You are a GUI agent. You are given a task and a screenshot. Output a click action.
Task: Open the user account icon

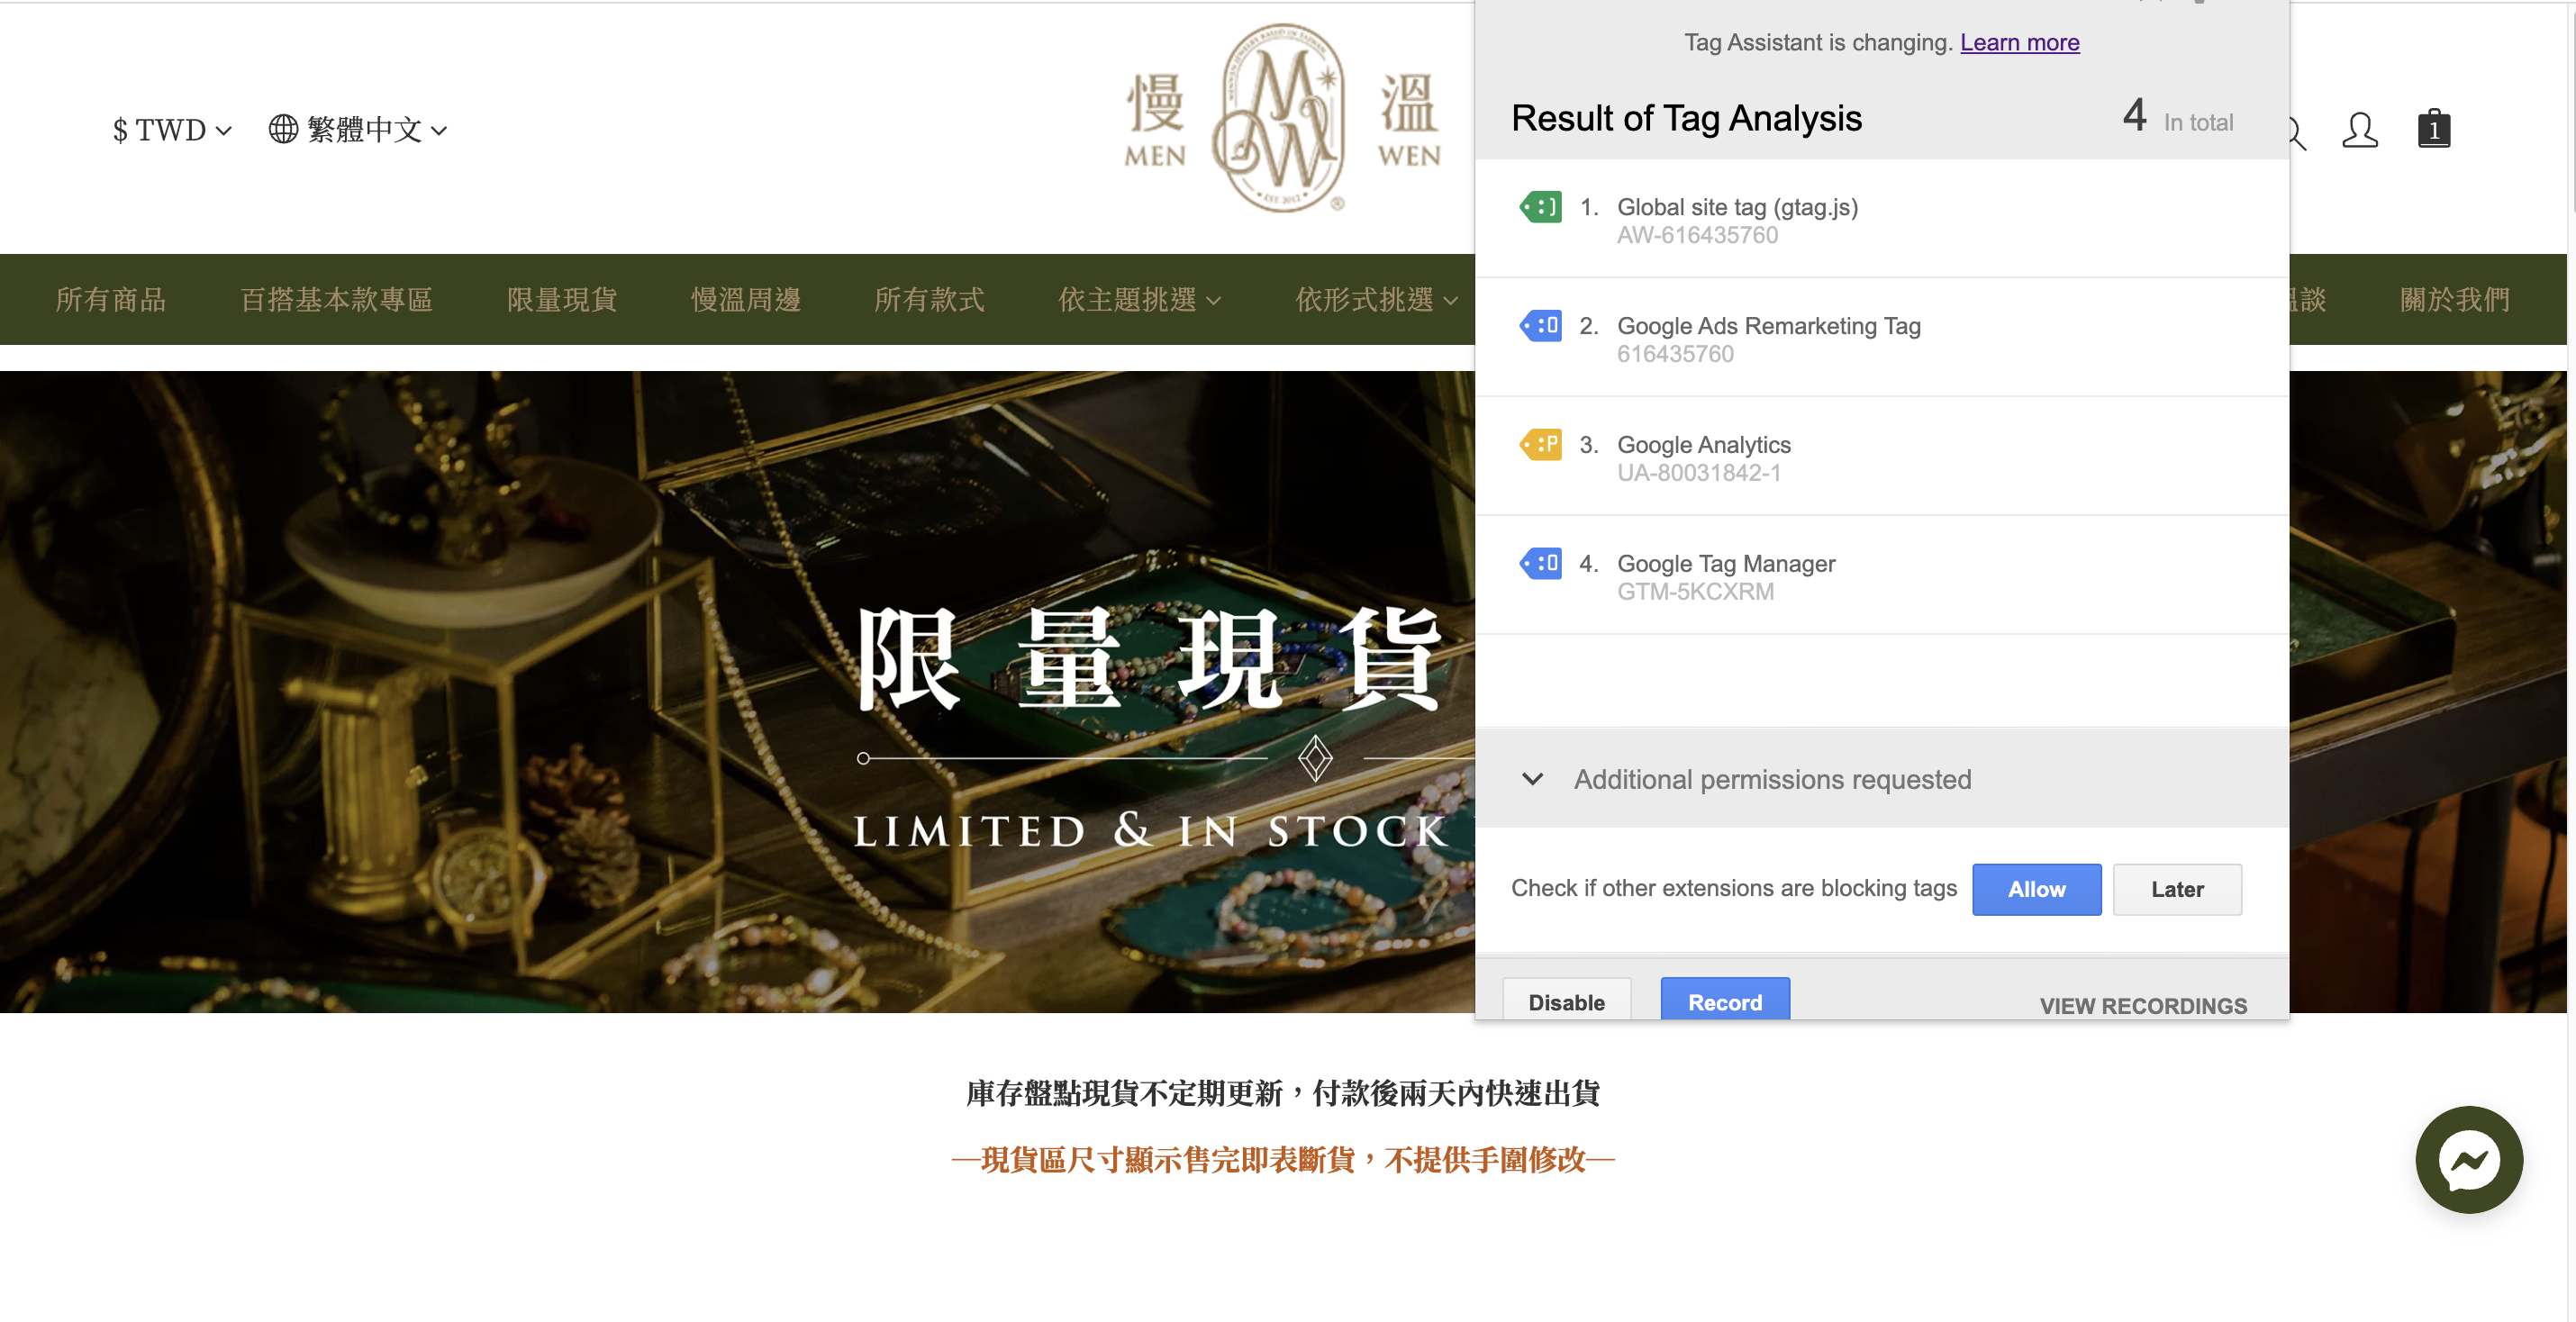tap(2360, 130)
